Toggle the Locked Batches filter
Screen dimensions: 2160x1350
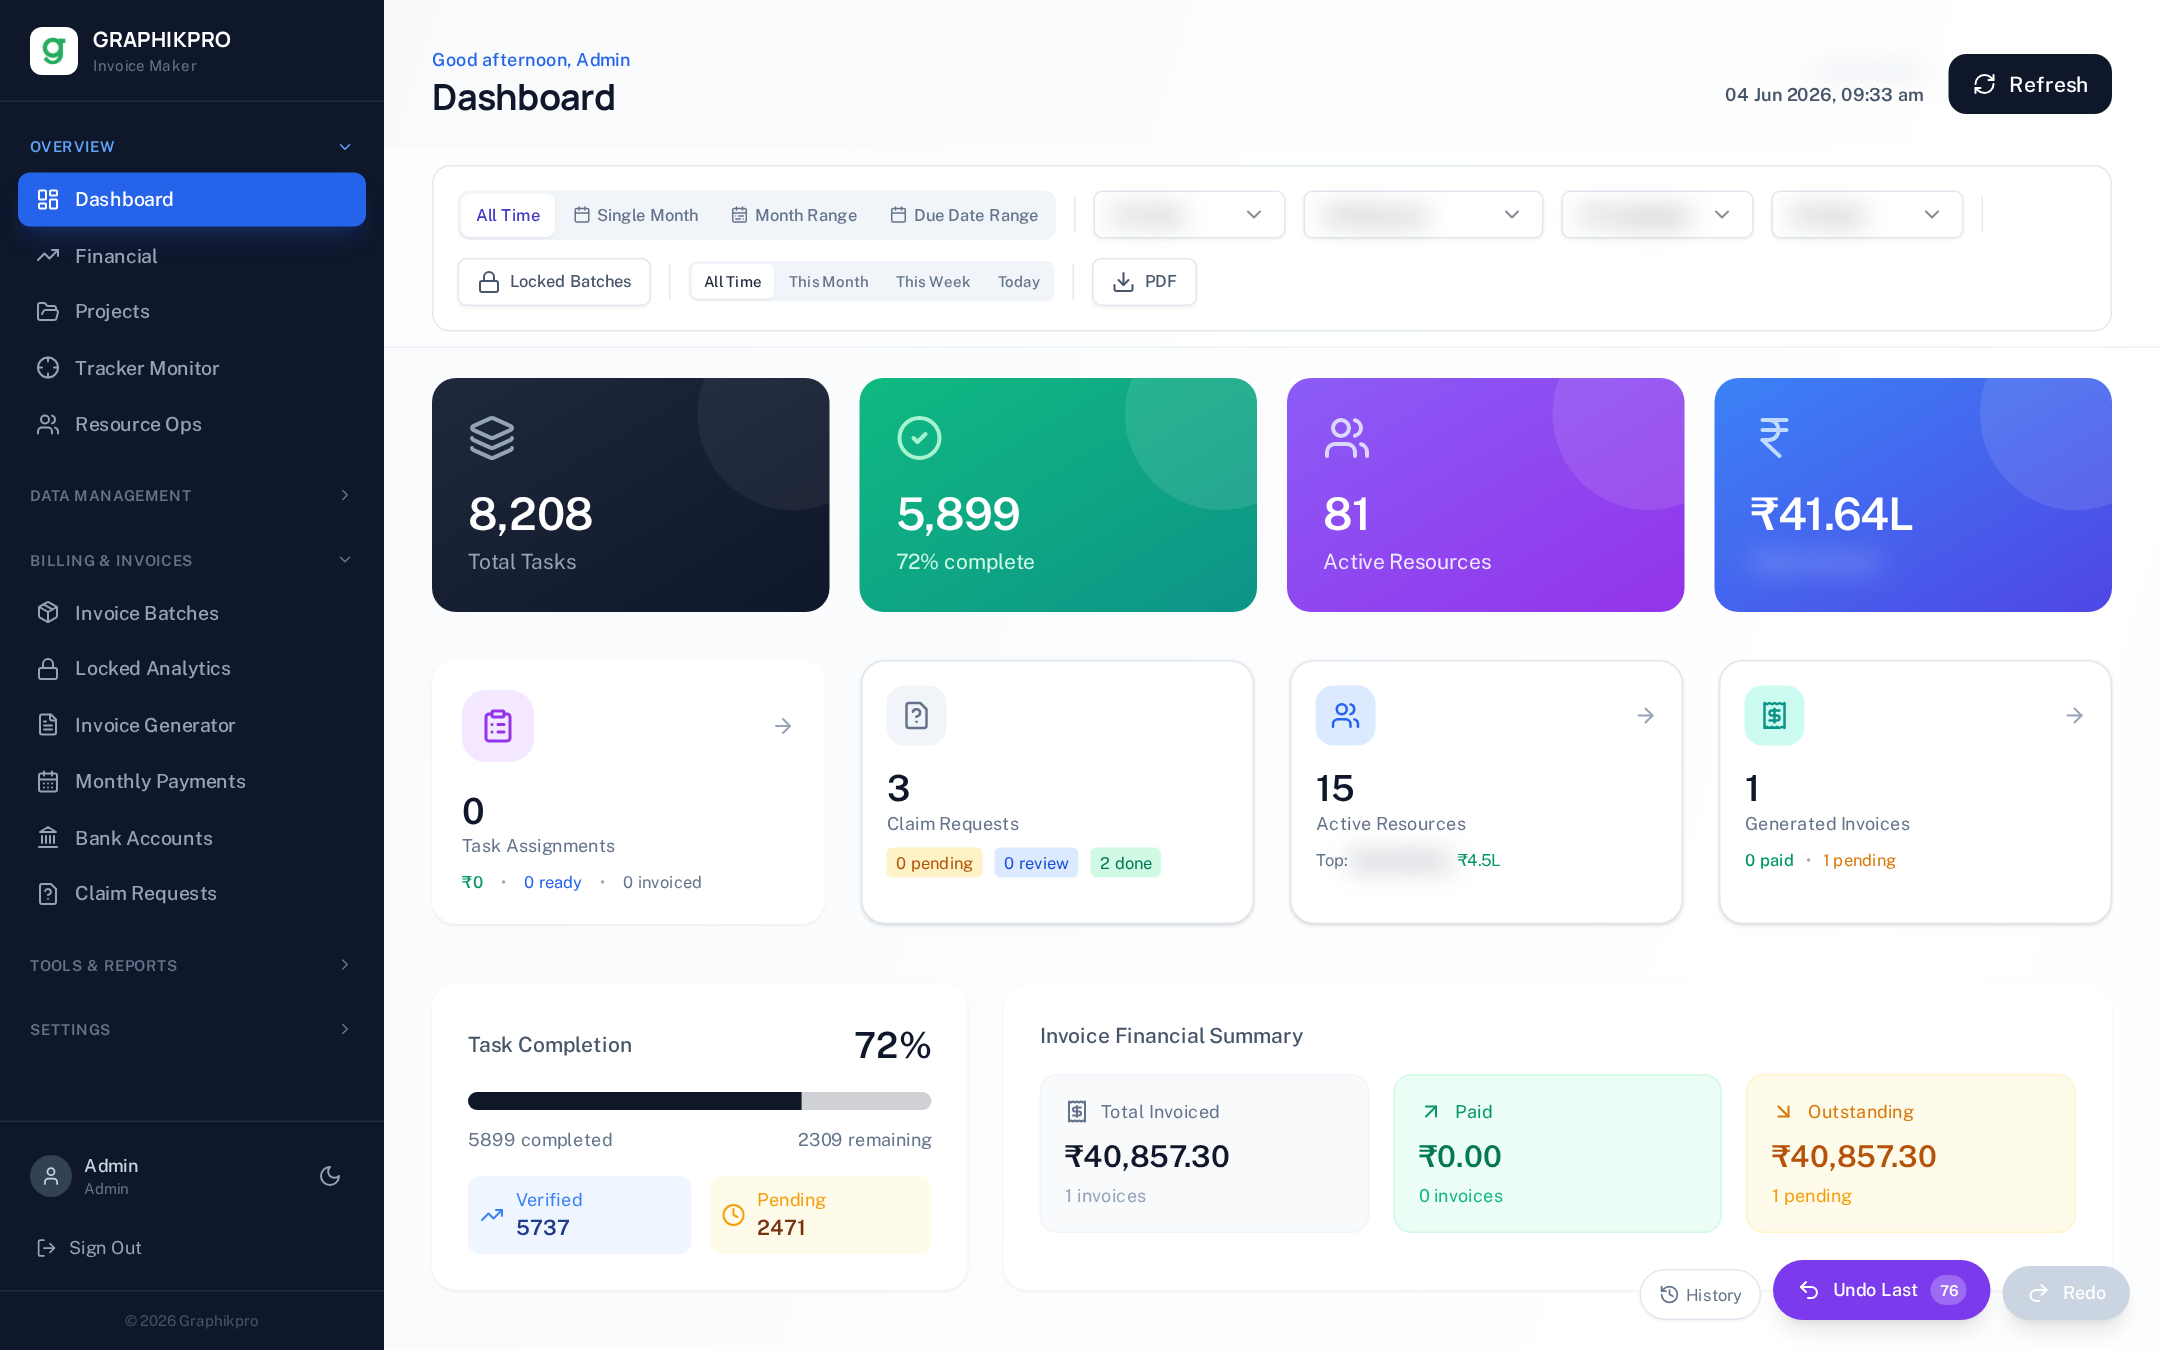[554, 282]
